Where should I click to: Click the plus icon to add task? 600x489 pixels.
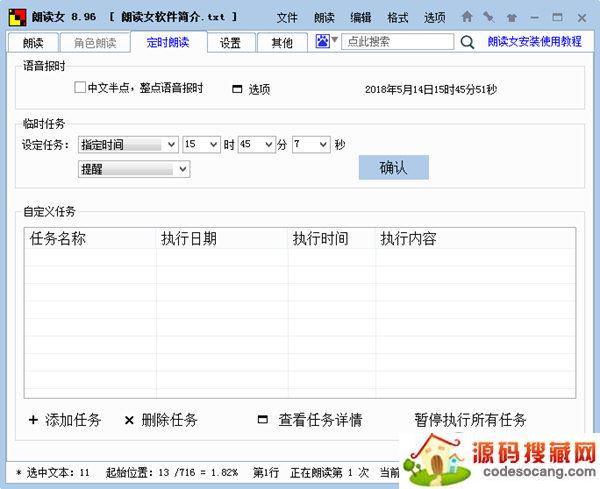click(33, 420)
